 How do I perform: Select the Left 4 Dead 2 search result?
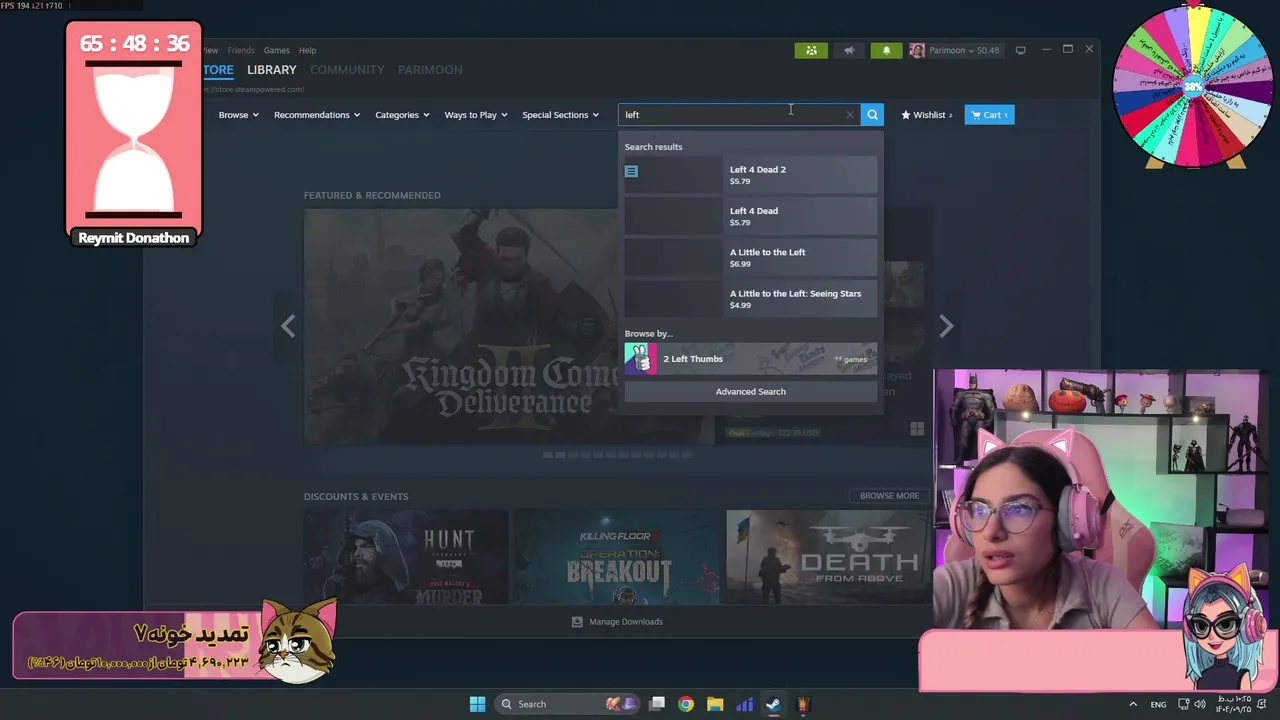click(751, 175)
